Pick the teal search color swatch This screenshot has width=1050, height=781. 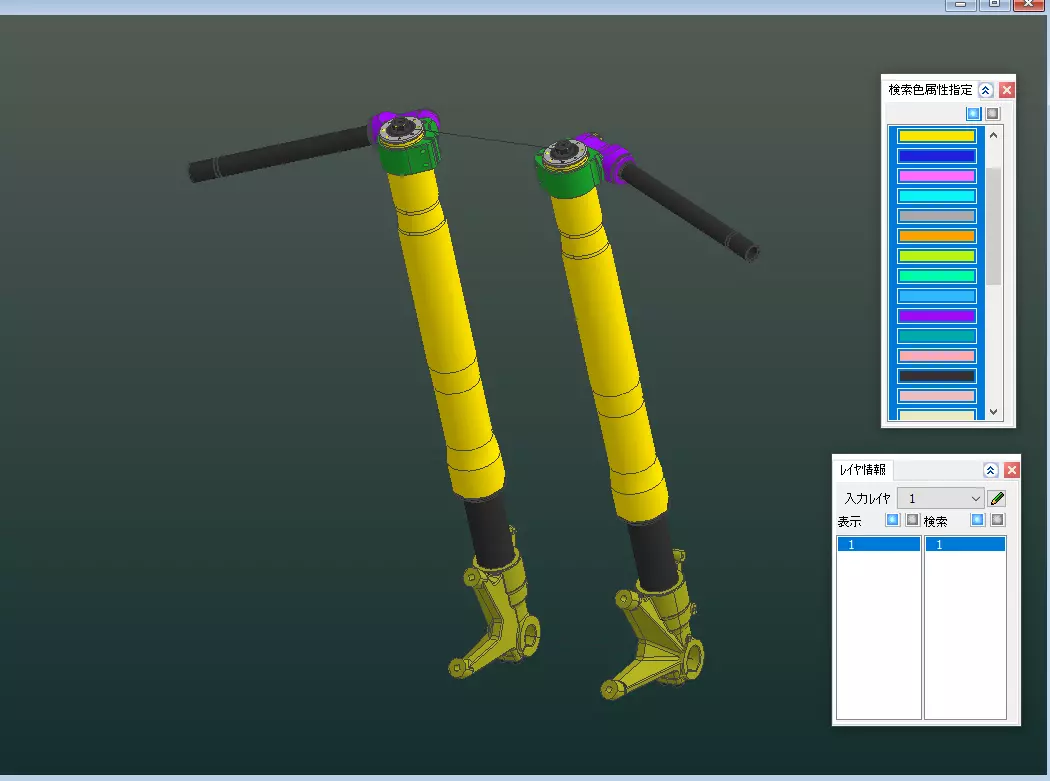click(x=936, y=336)
